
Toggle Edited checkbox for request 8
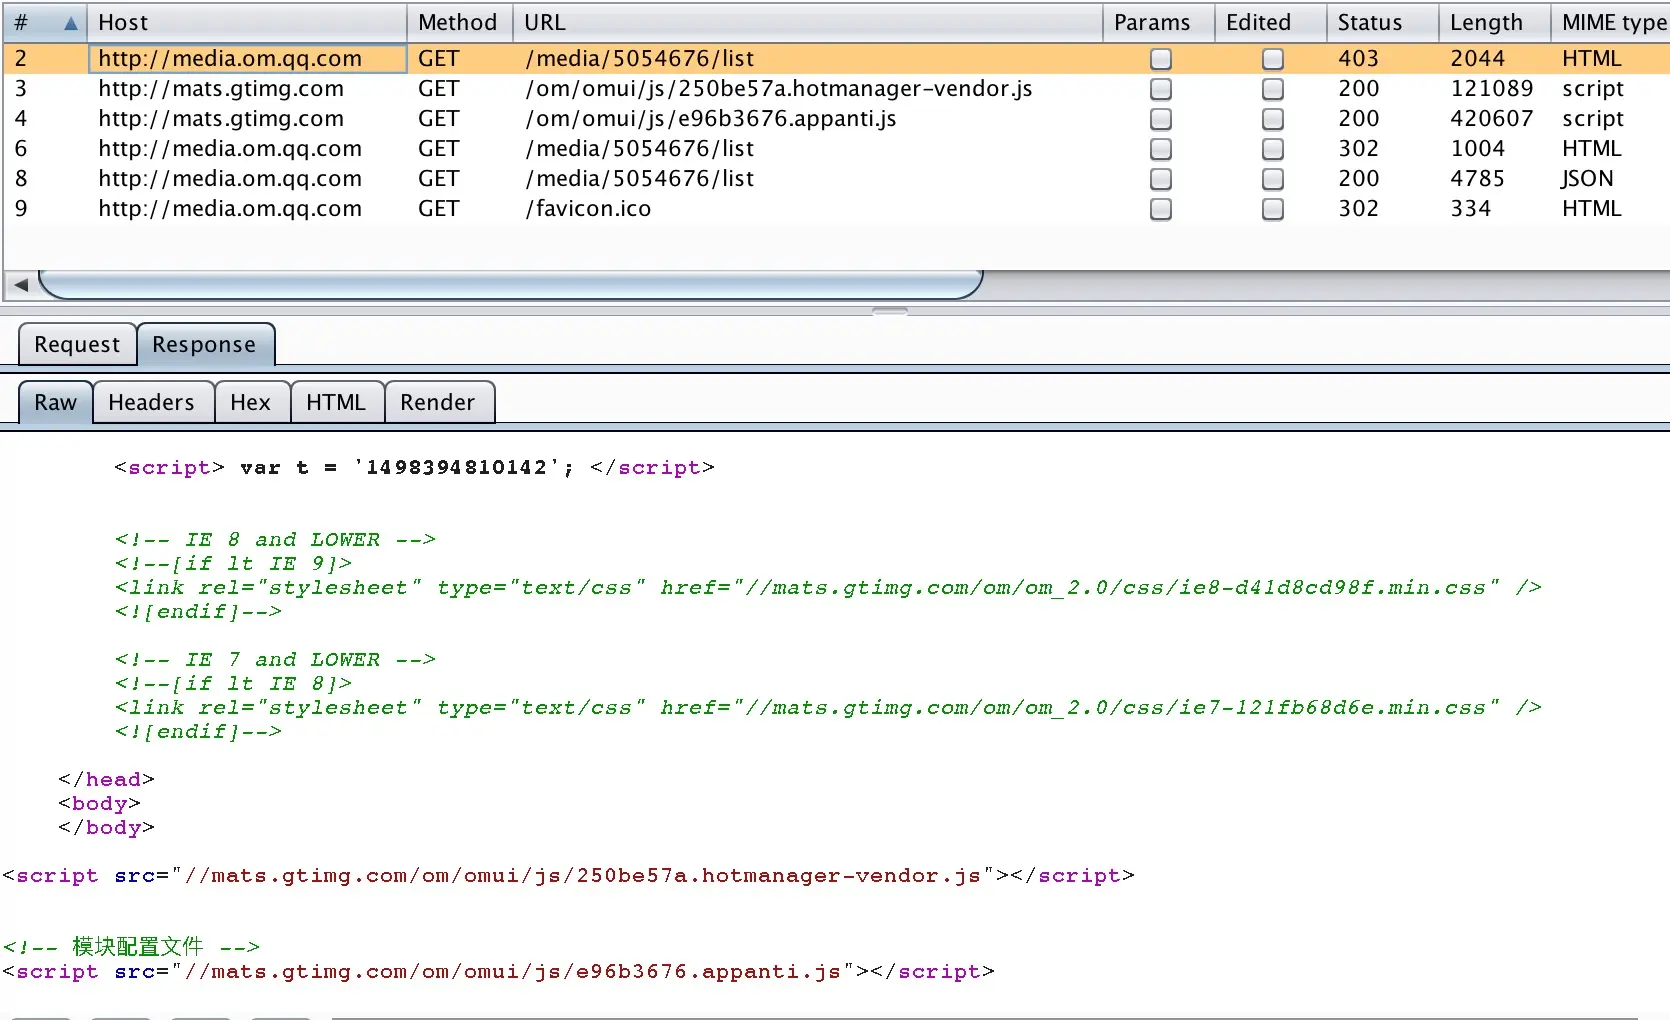(1272, 179)
